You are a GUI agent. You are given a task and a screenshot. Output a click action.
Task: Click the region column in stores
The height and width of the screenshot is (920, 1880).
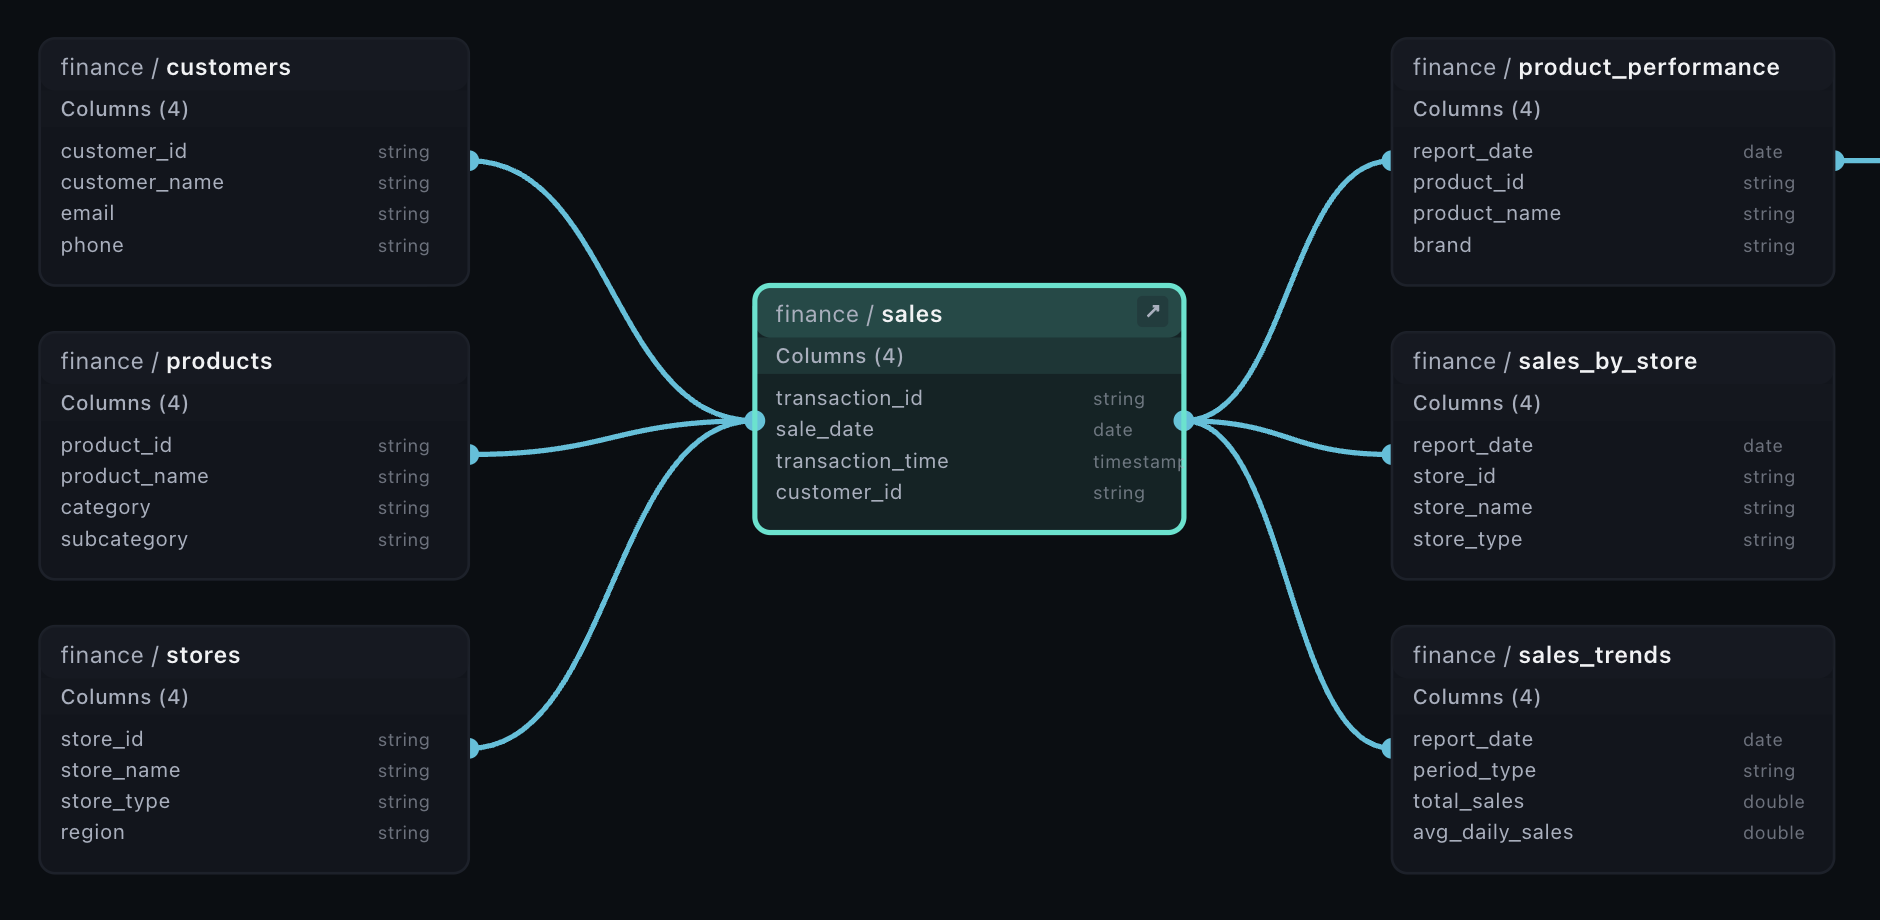point(92,832)
